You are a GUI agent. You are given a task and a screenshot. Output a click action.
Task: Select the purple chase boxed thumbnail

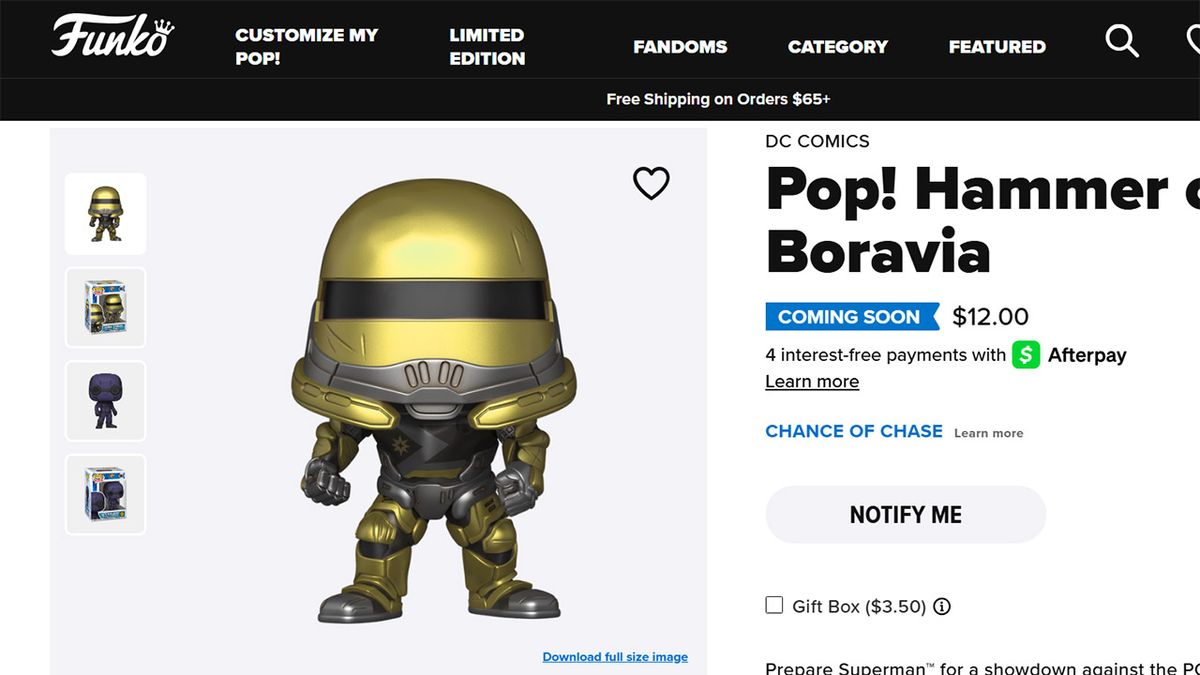coord(106,494)
